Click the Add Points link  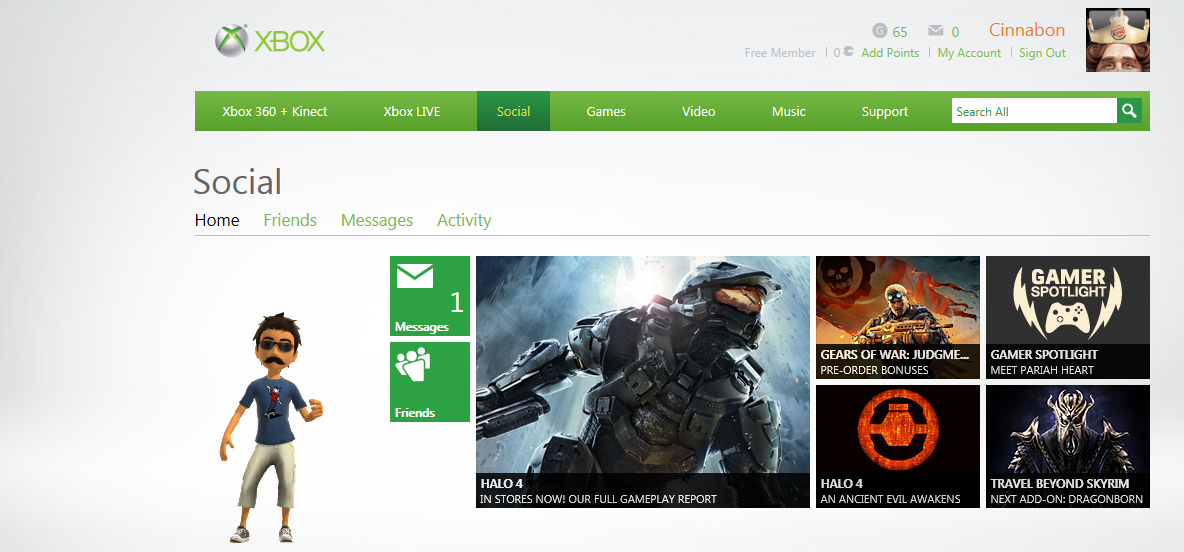890,53
